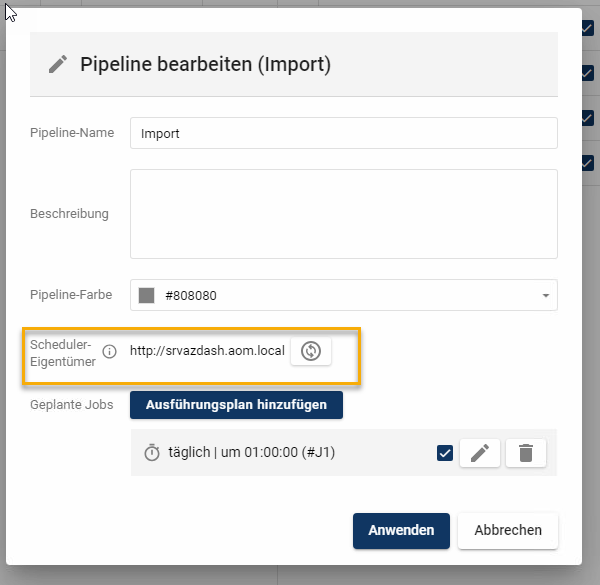Cancel with the Abbrechen button
This screenshot has height=585, width=600.
point(508,531)
